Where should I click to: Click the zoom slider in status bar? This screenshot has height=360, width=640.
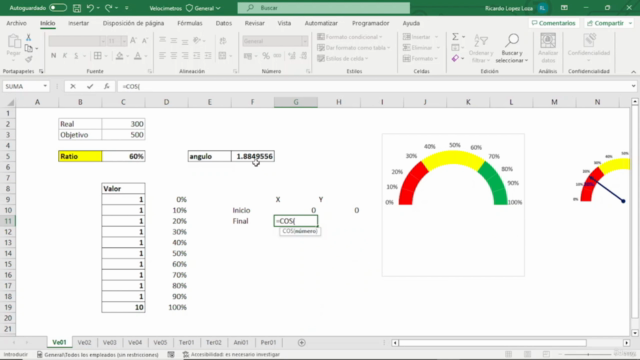point(588,354)
